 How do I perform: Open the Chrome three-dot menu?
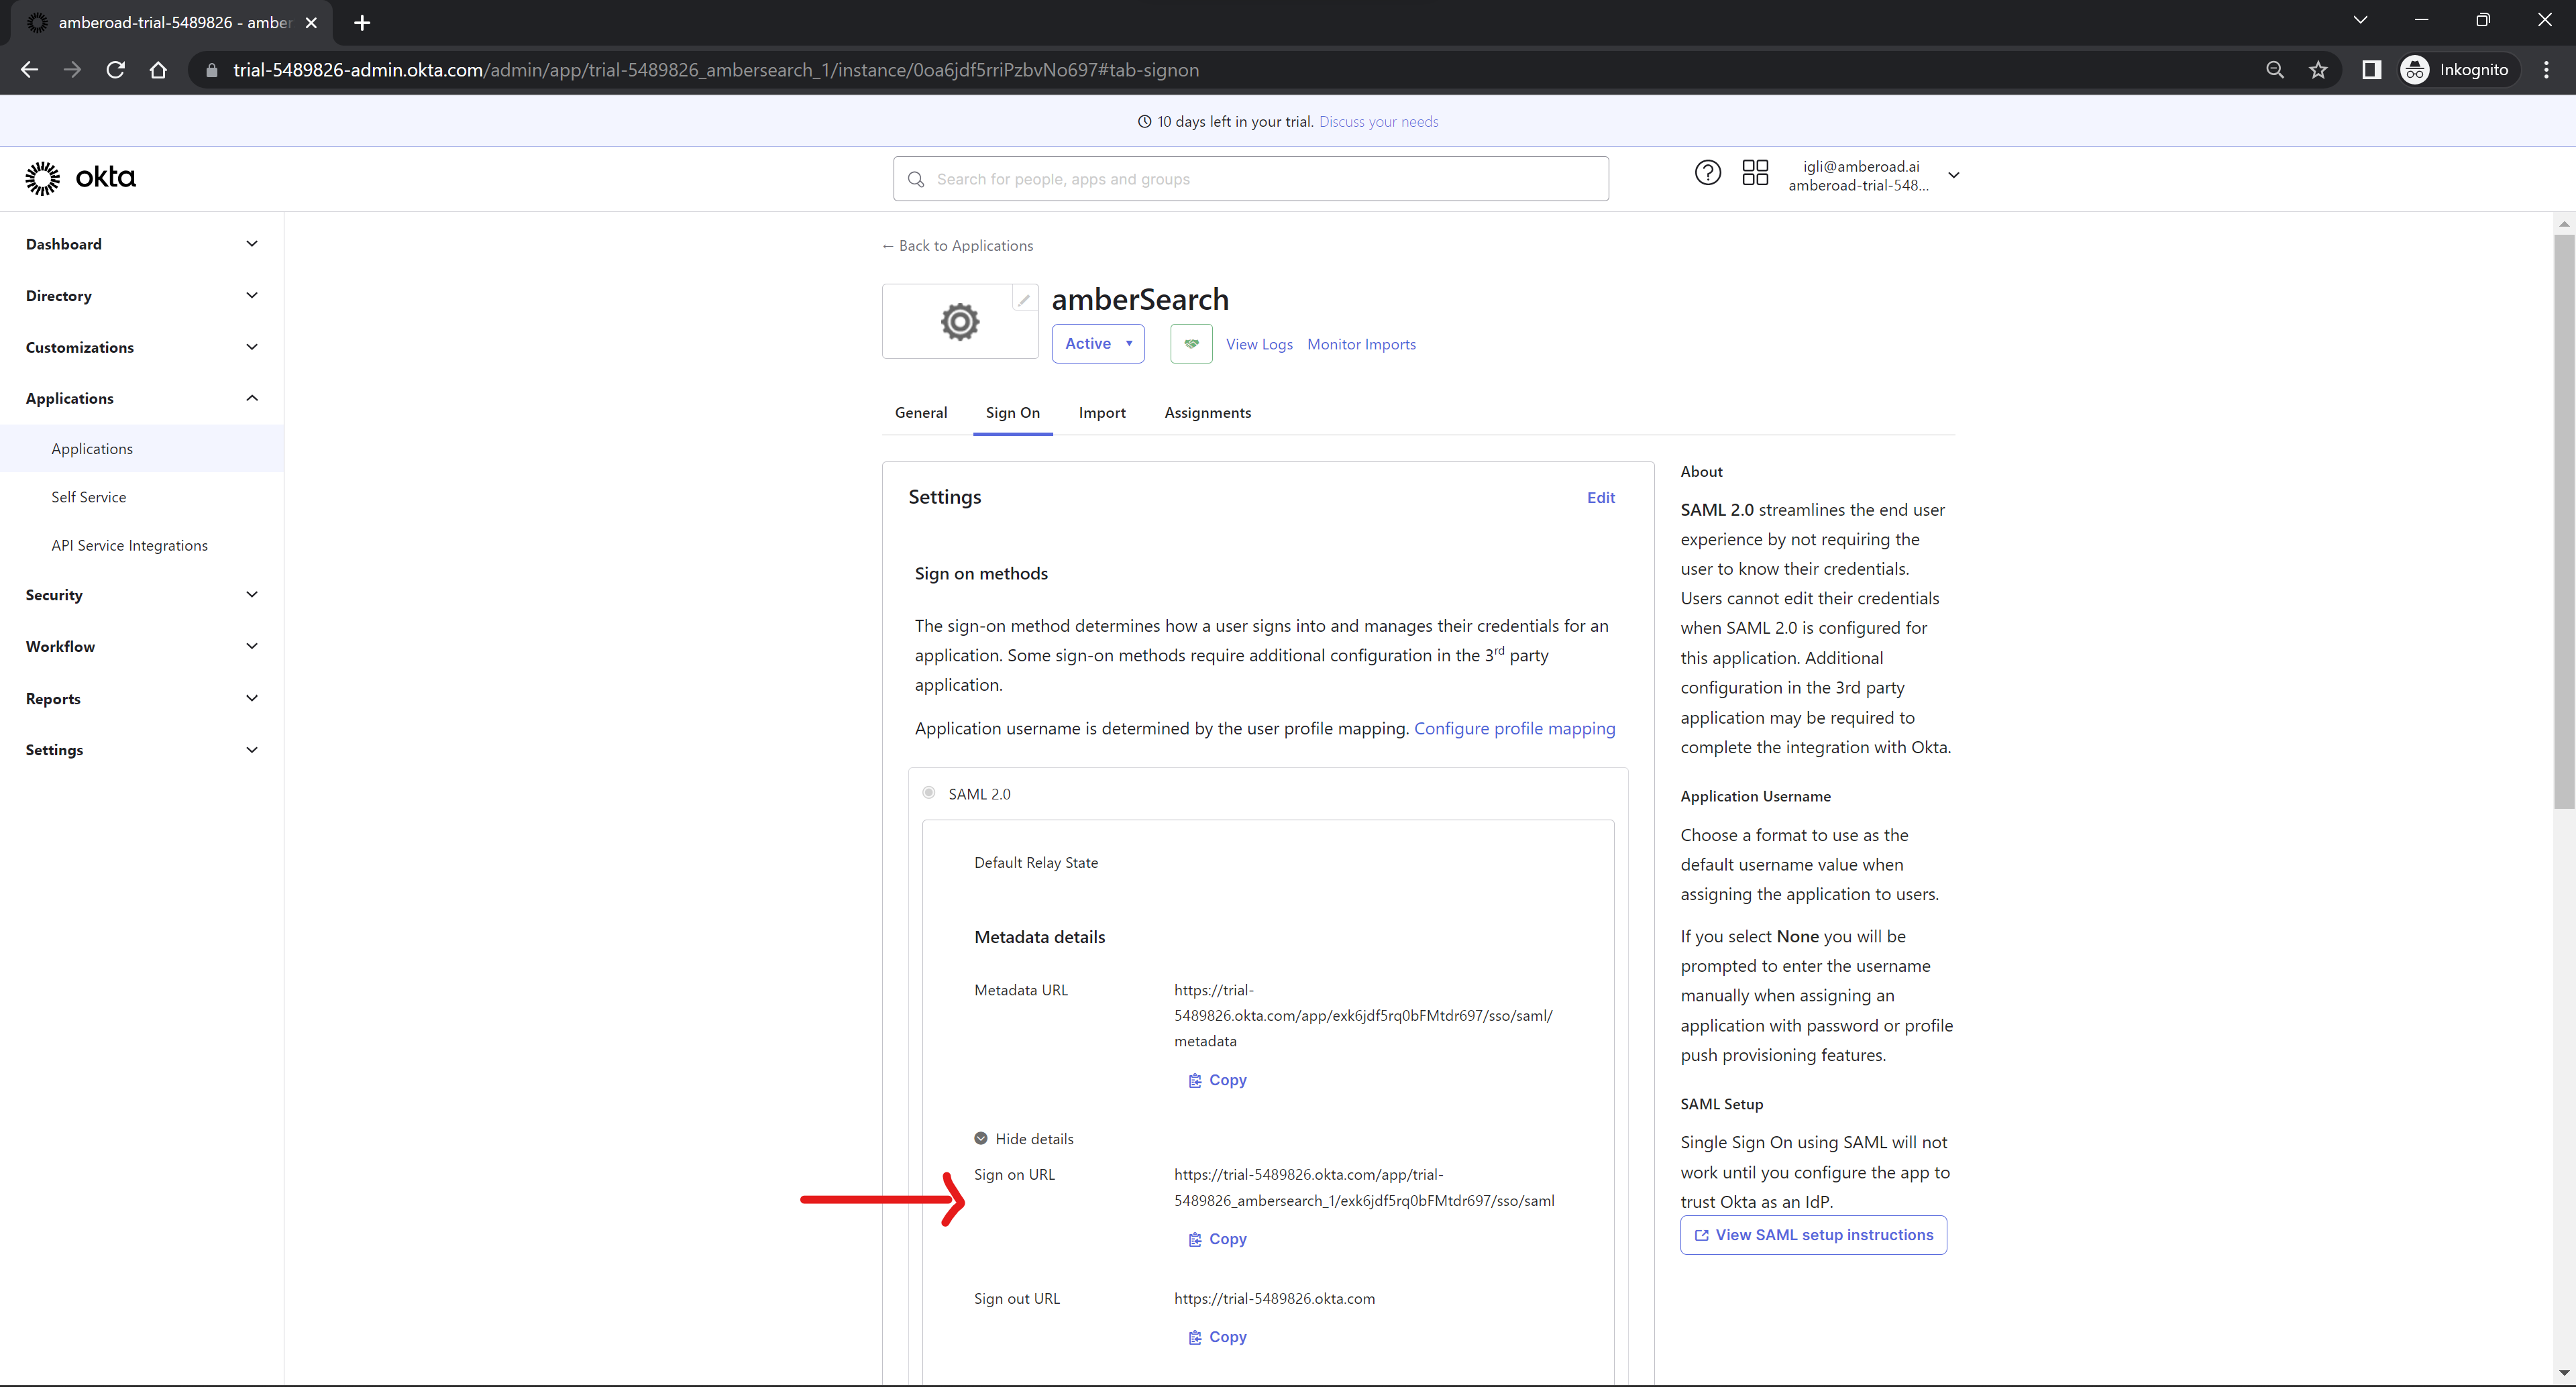click(2546, 70)
